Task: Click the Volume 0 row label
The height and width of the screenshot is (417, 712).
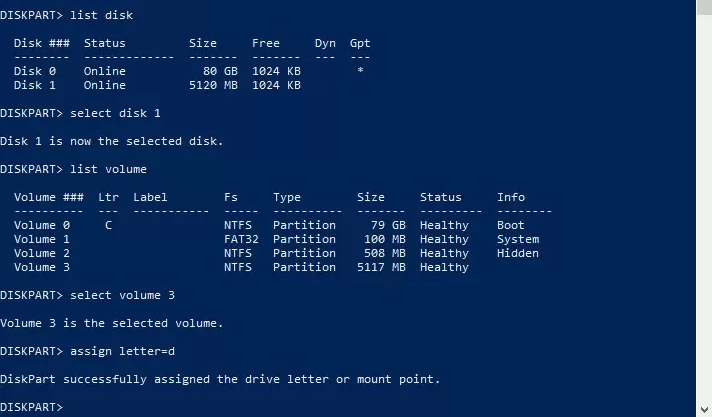Action: pos(42,225)
